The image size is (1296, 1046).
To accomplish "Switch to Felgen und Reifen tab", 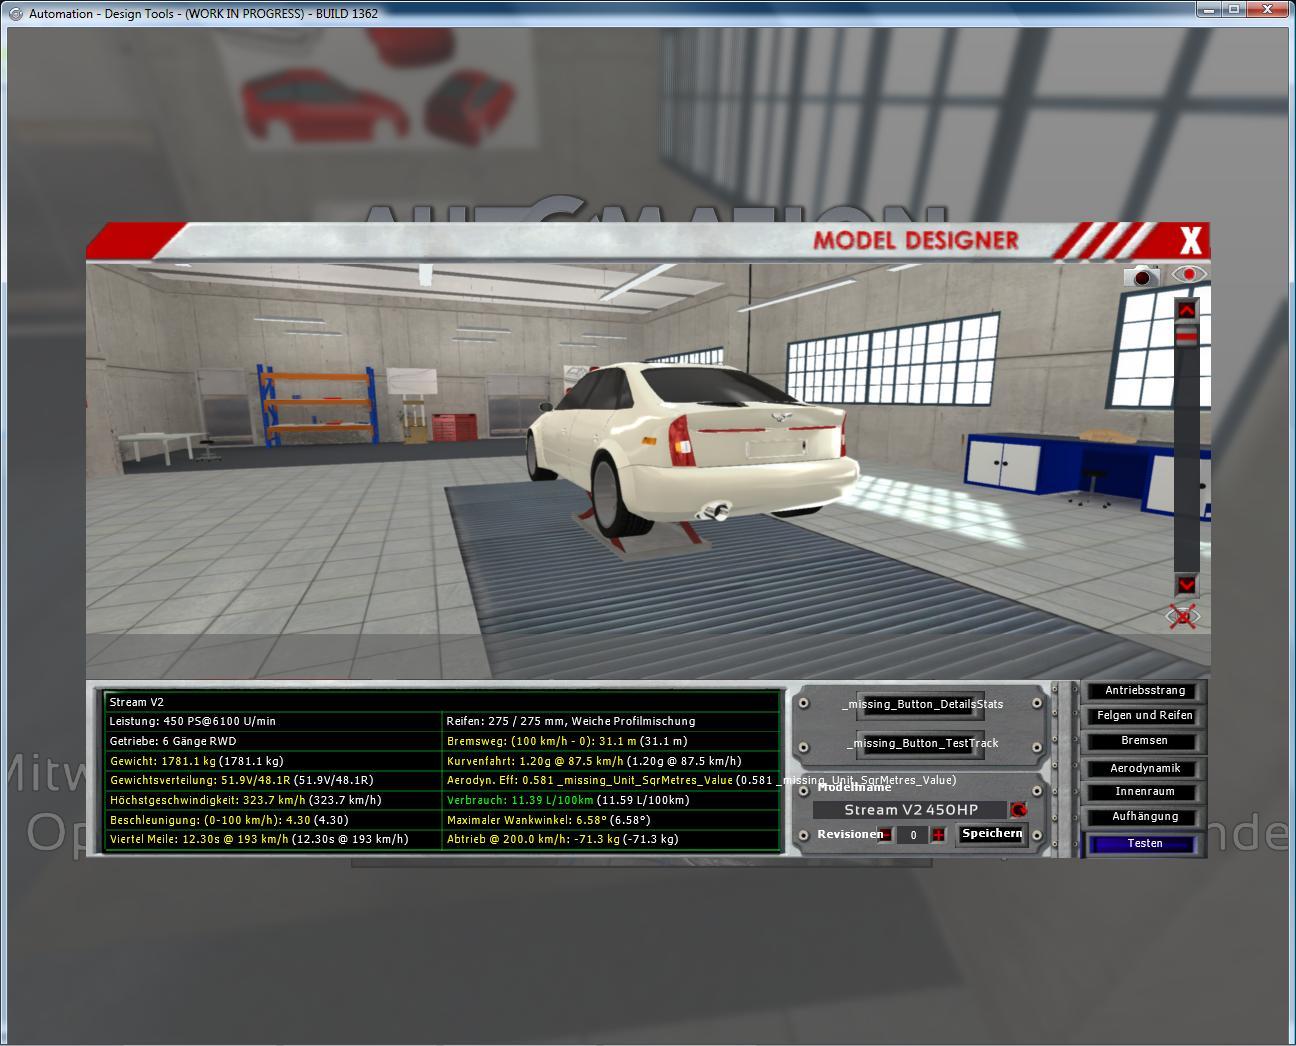I will click(x=1145, y=716).
